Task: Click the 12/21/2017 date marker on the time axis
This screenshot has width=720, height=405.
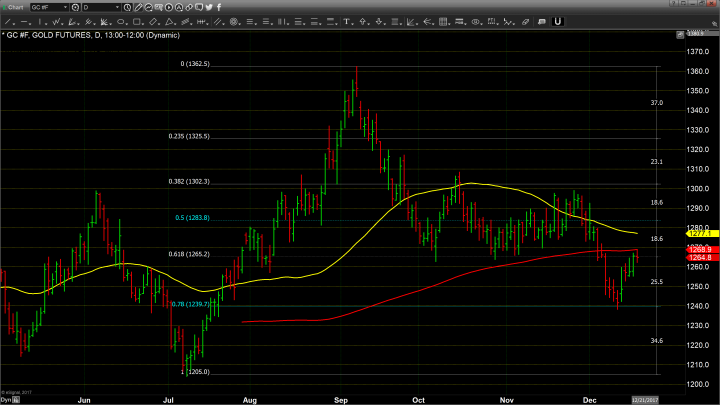Action: click(x=640, y=399)
